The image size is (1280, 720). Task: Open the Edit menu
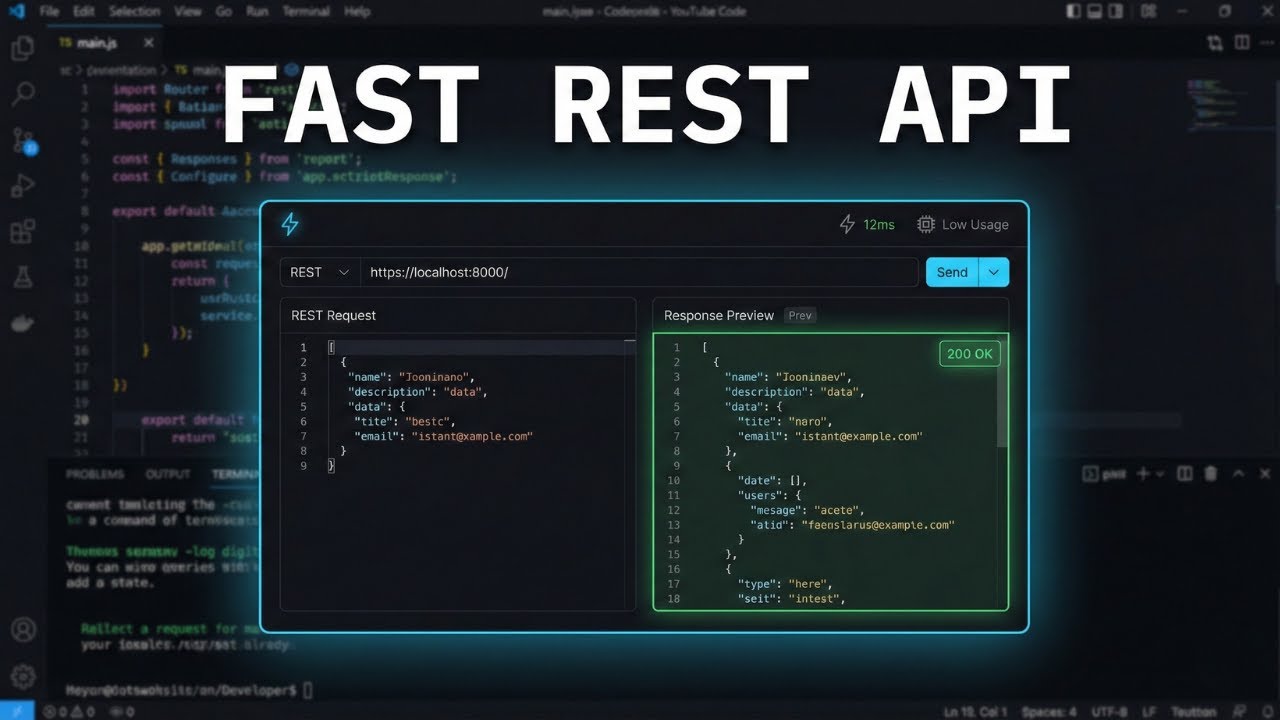[x=84, y=11]
